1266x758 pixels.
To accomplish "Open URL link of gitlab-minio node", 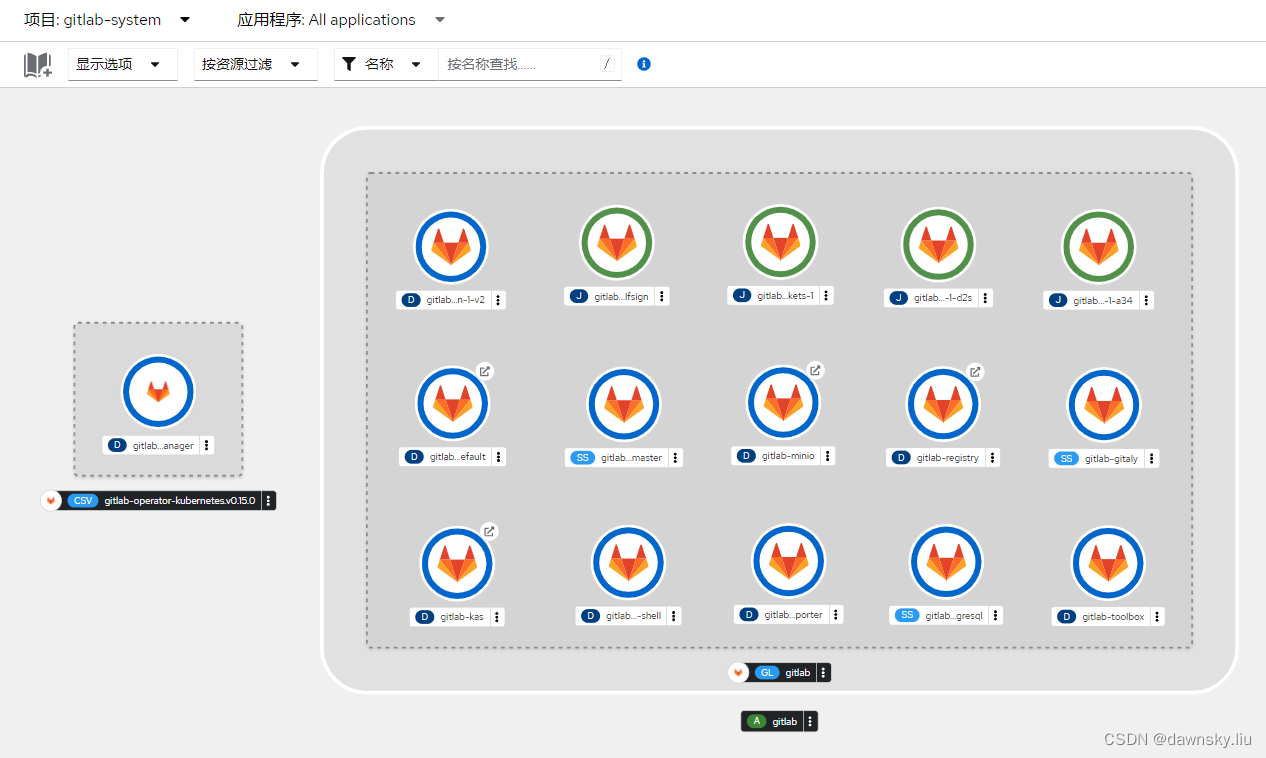I will (x=815, y=370).
